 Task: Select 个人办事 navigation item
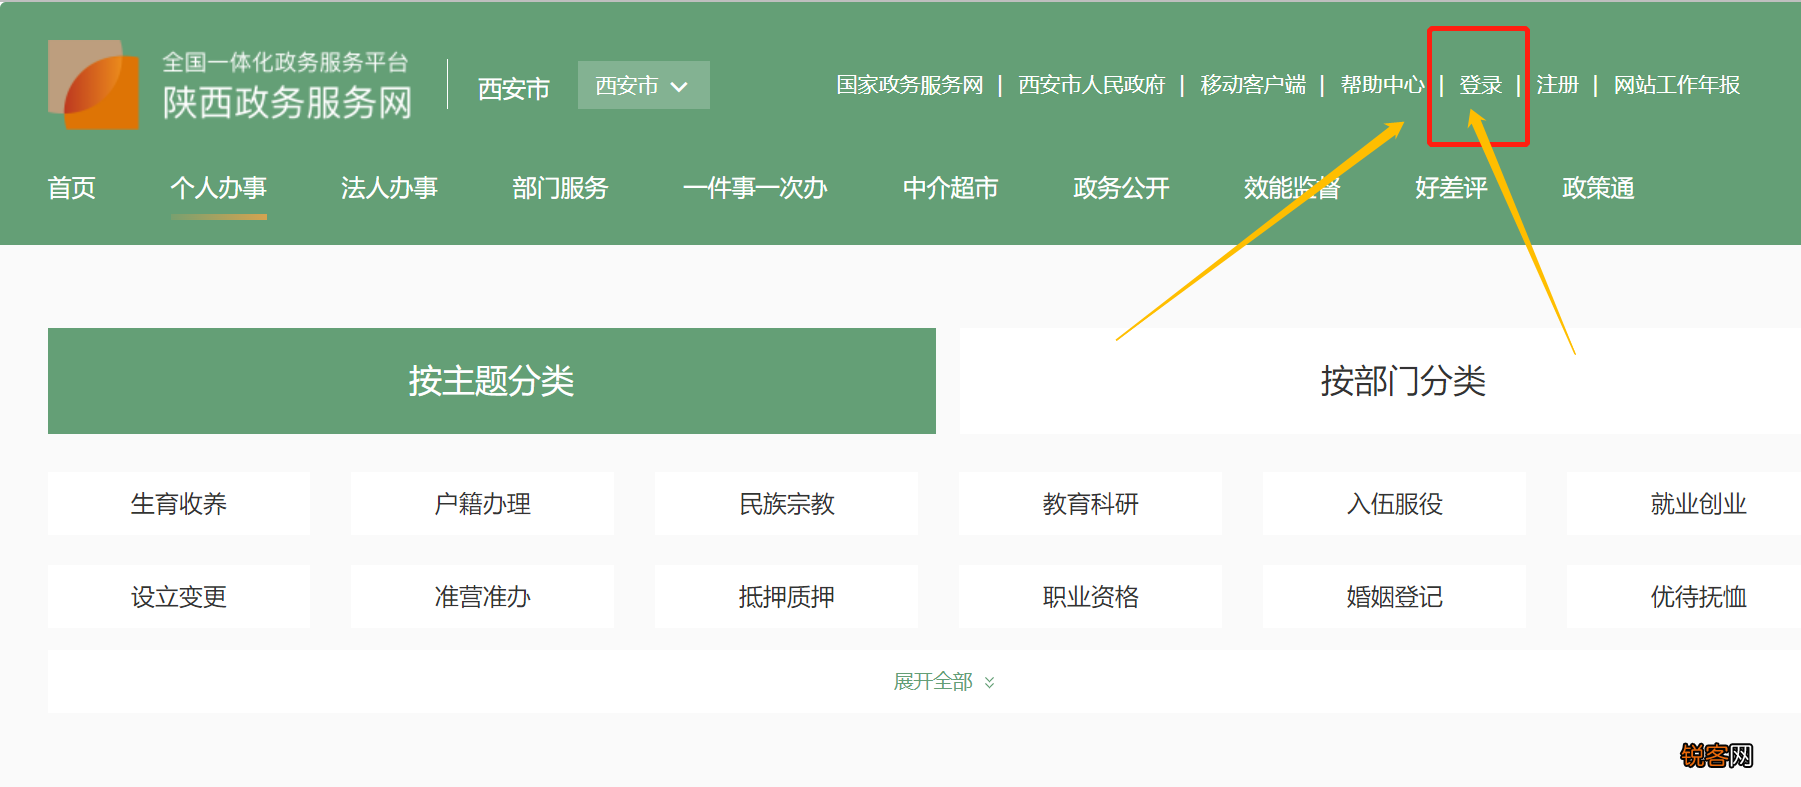click(x=218, y=188)
